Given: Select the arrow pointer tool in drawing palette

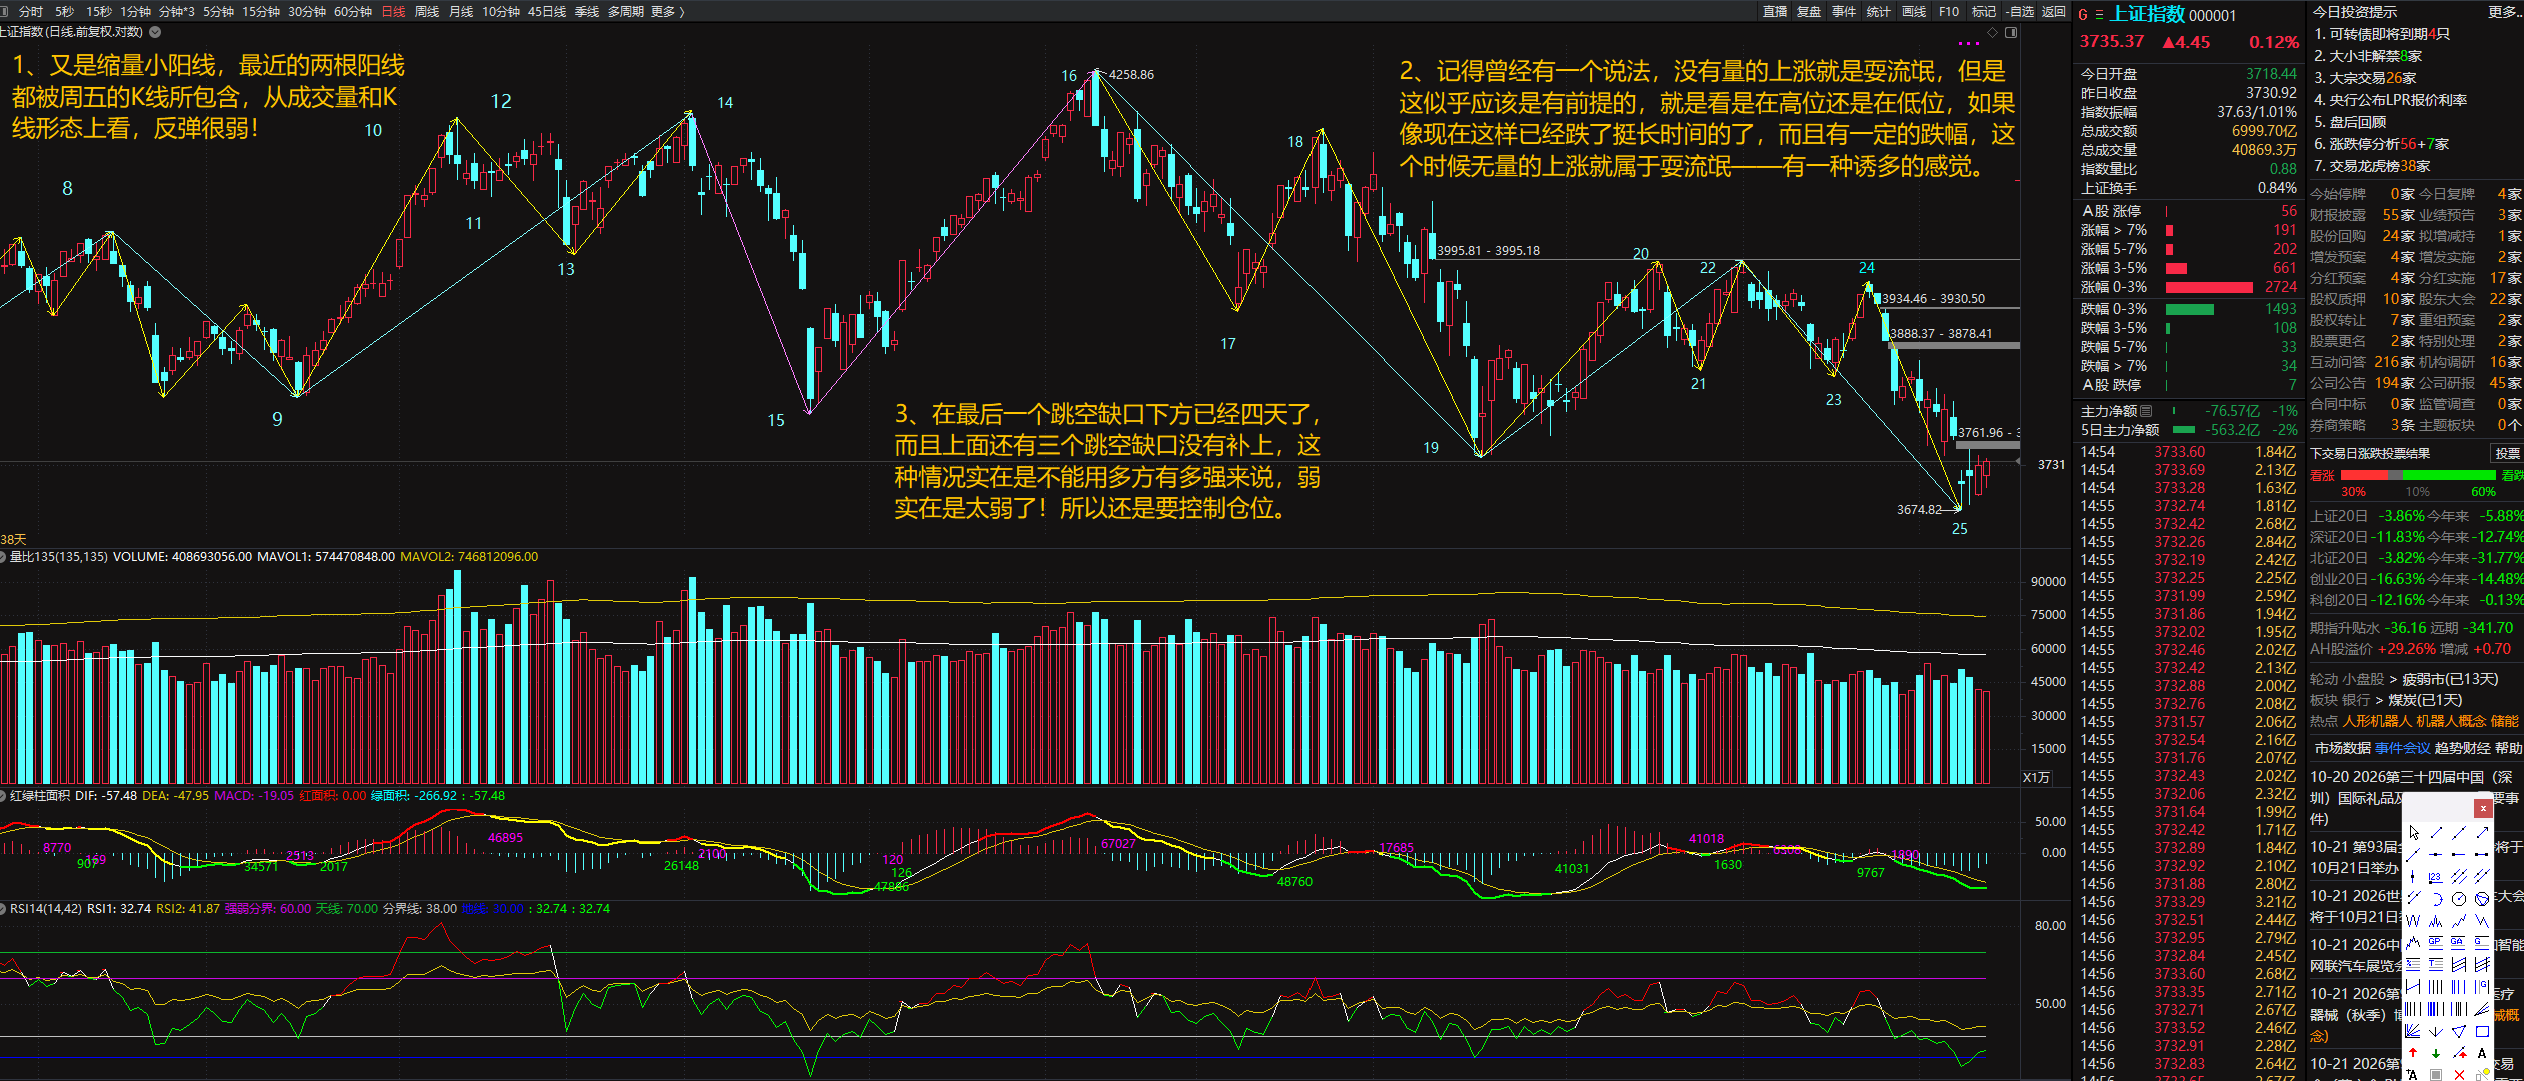Looking at the screenshot, I should pos(2413,832).
